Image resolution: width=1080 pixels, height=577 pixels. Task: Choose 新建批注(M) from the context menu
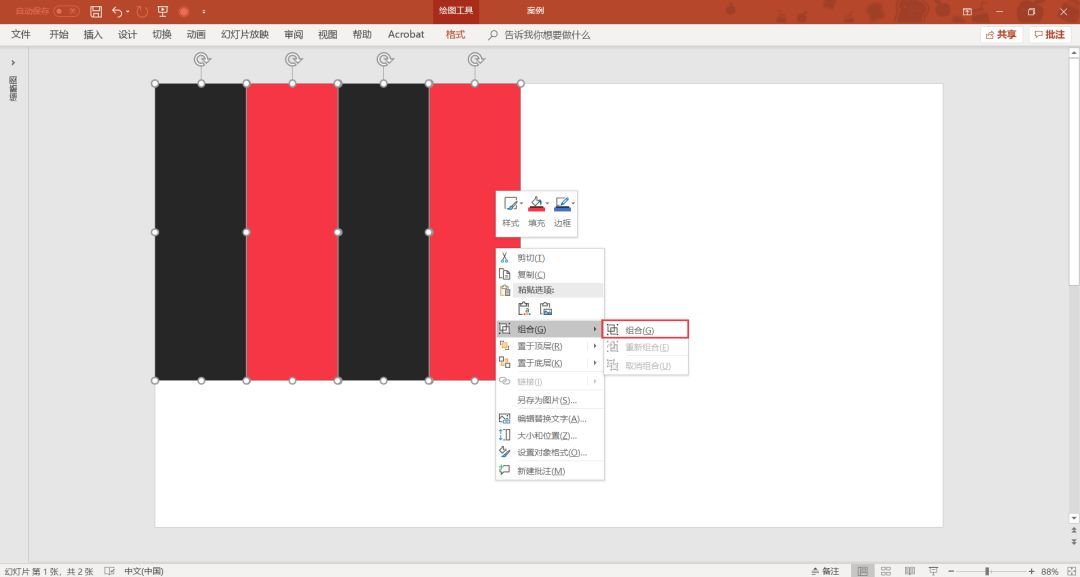[550, 471]
